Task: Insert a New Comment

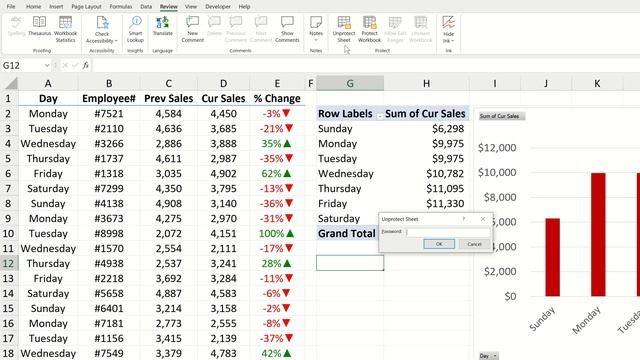Action: pyautogui.click(x=193, y=29)
